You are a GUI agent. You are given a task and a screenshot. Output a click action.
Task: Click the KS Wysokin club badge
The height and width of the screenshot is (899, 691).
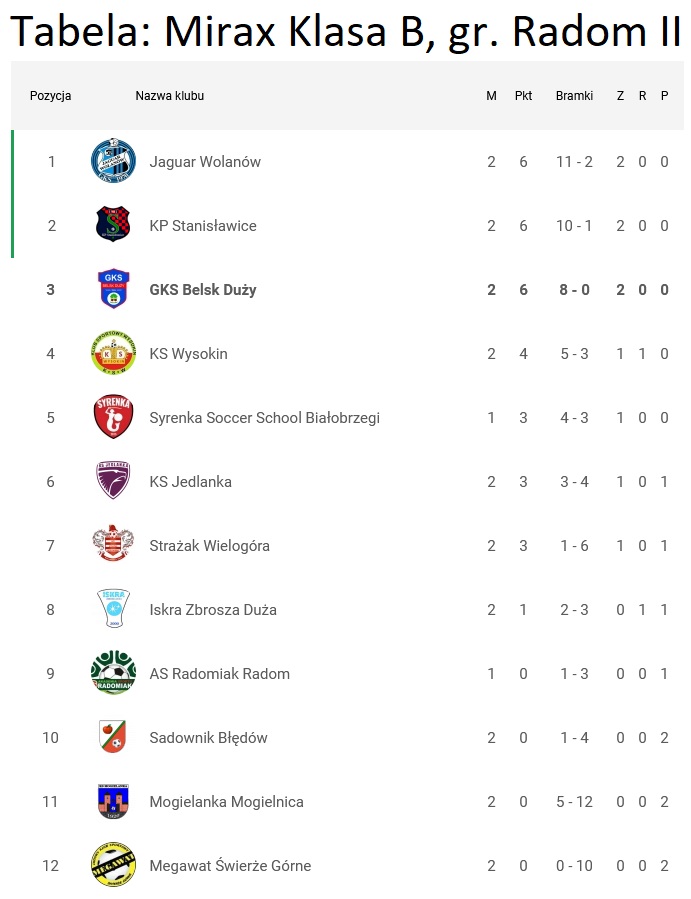112,353
